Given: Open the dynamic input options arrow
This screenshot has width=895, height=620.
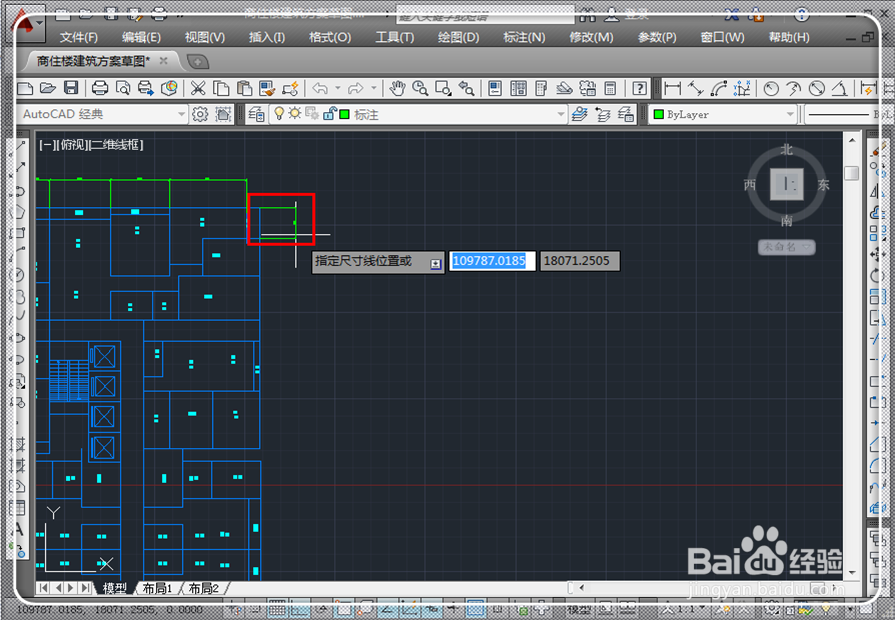Looking at the screenshot, I should pyautogui.click(x=436, y=264).
